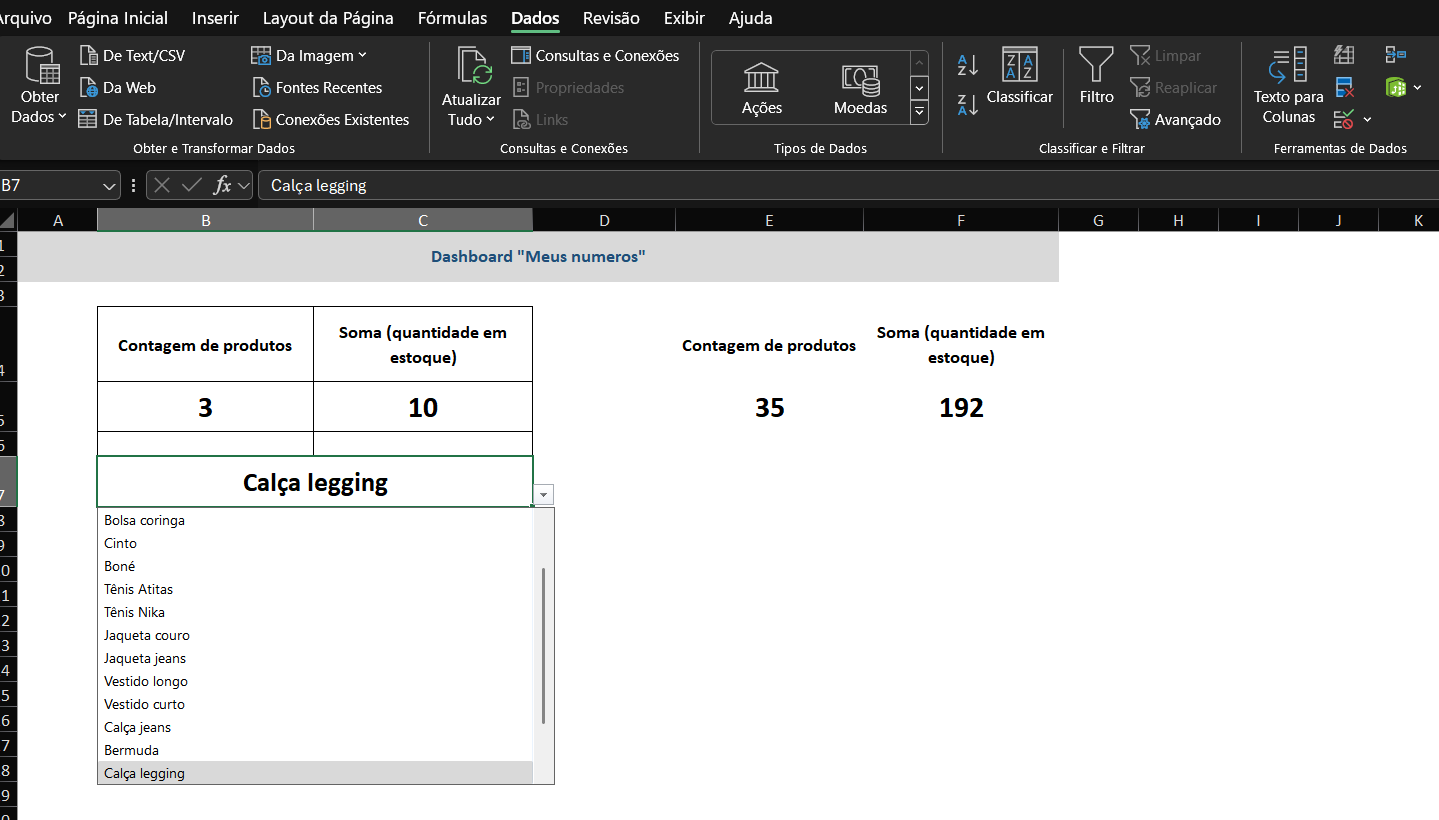Open the Classificar sort dialog
The image size is (1439, 820).
(1020, 76)
